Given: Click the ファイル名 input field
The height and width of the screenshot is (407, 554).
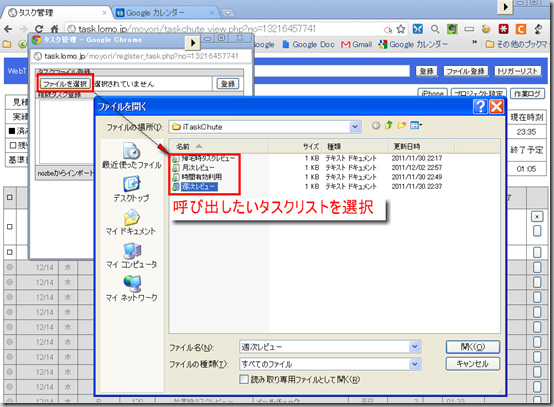Looking at the screenshot, I should tap(325, 347).
